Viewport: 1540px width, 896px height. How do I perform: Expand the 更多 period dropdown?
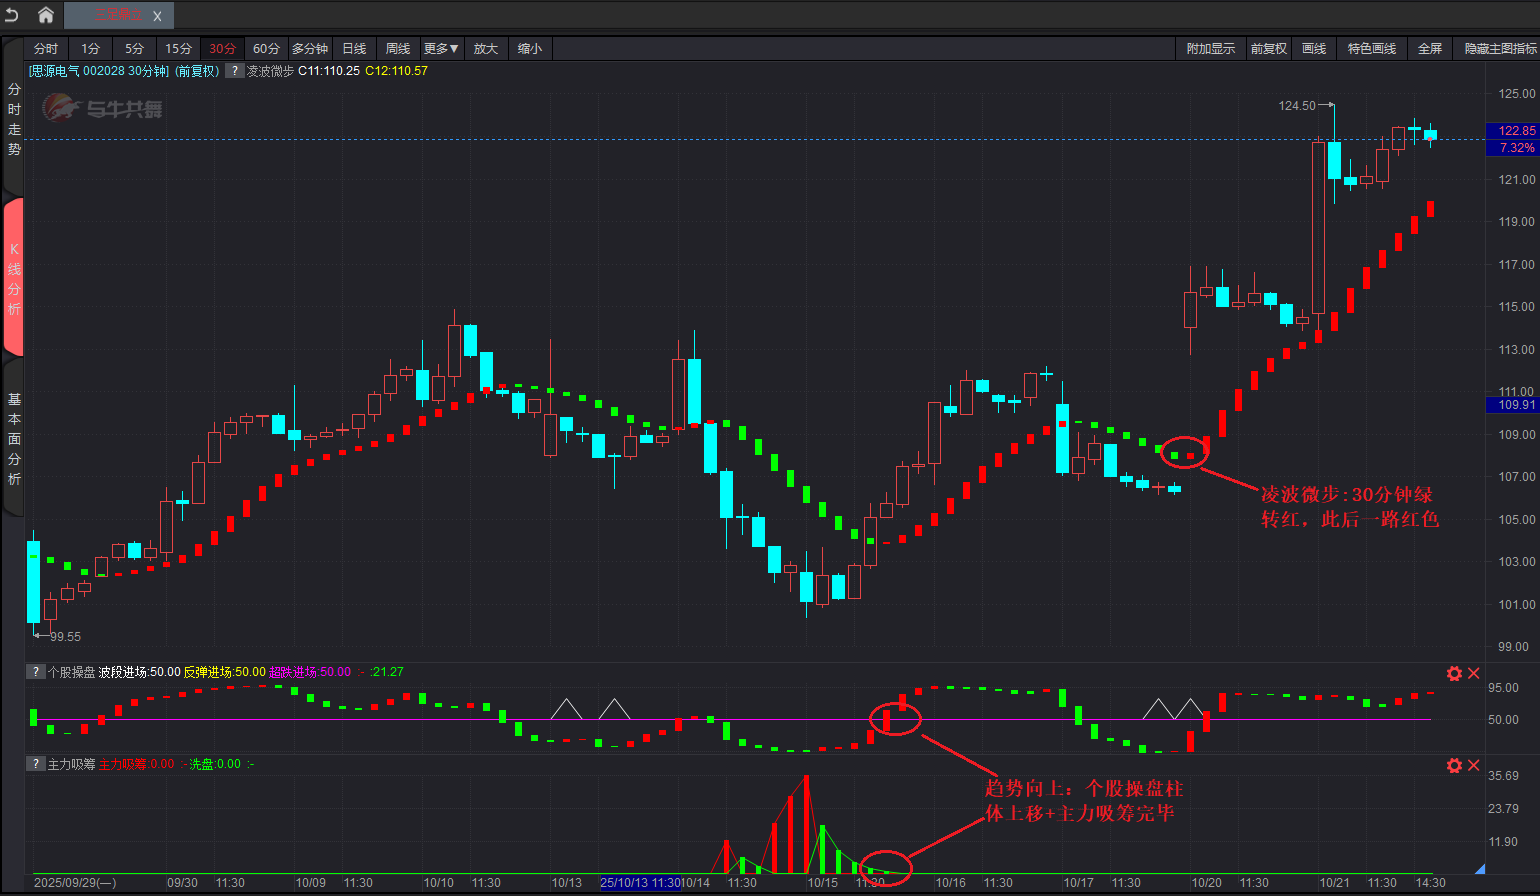(x=441, y=49)
